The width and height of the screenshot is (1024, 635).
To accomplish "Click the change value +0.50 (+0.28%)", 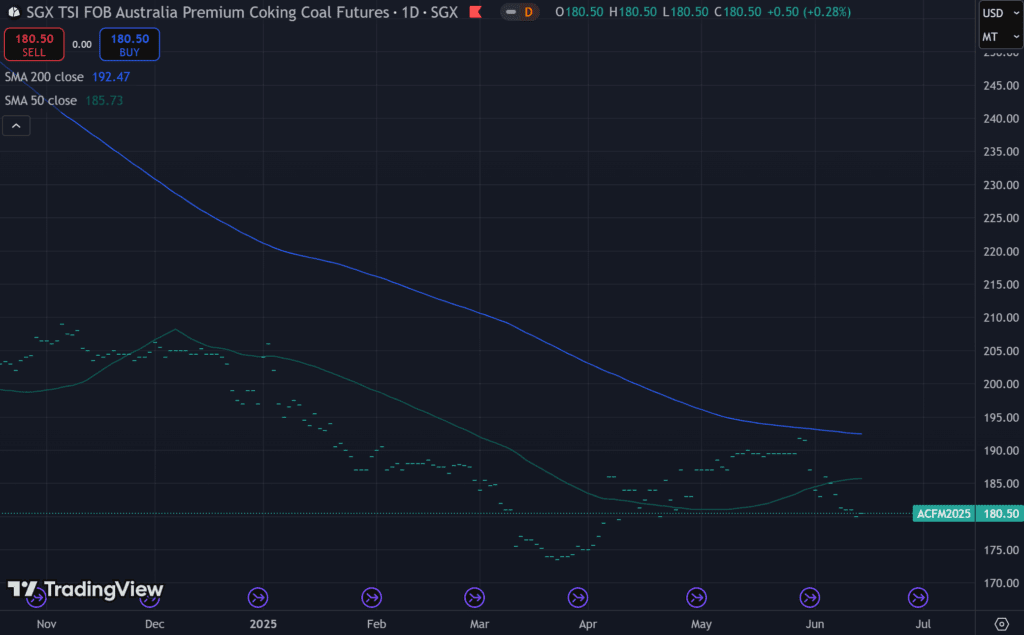I will [808, 12].
